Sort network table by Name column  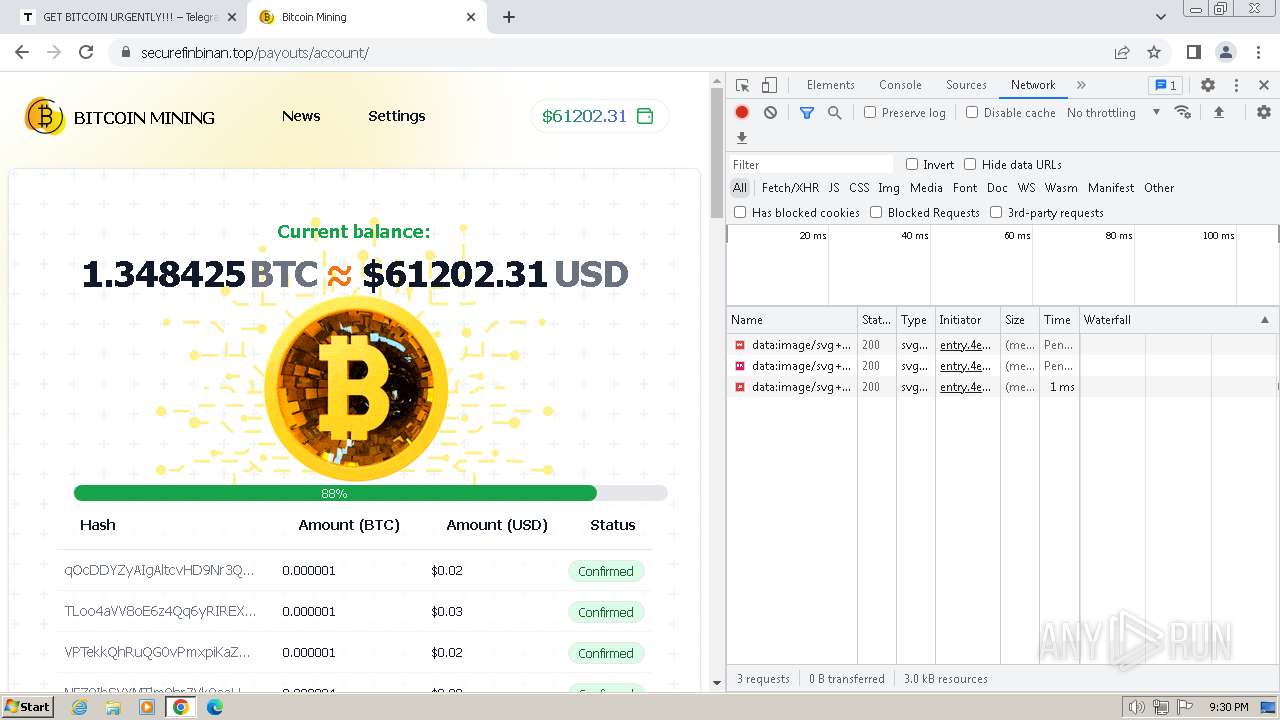pyautogui.click(x=791, y=320)
